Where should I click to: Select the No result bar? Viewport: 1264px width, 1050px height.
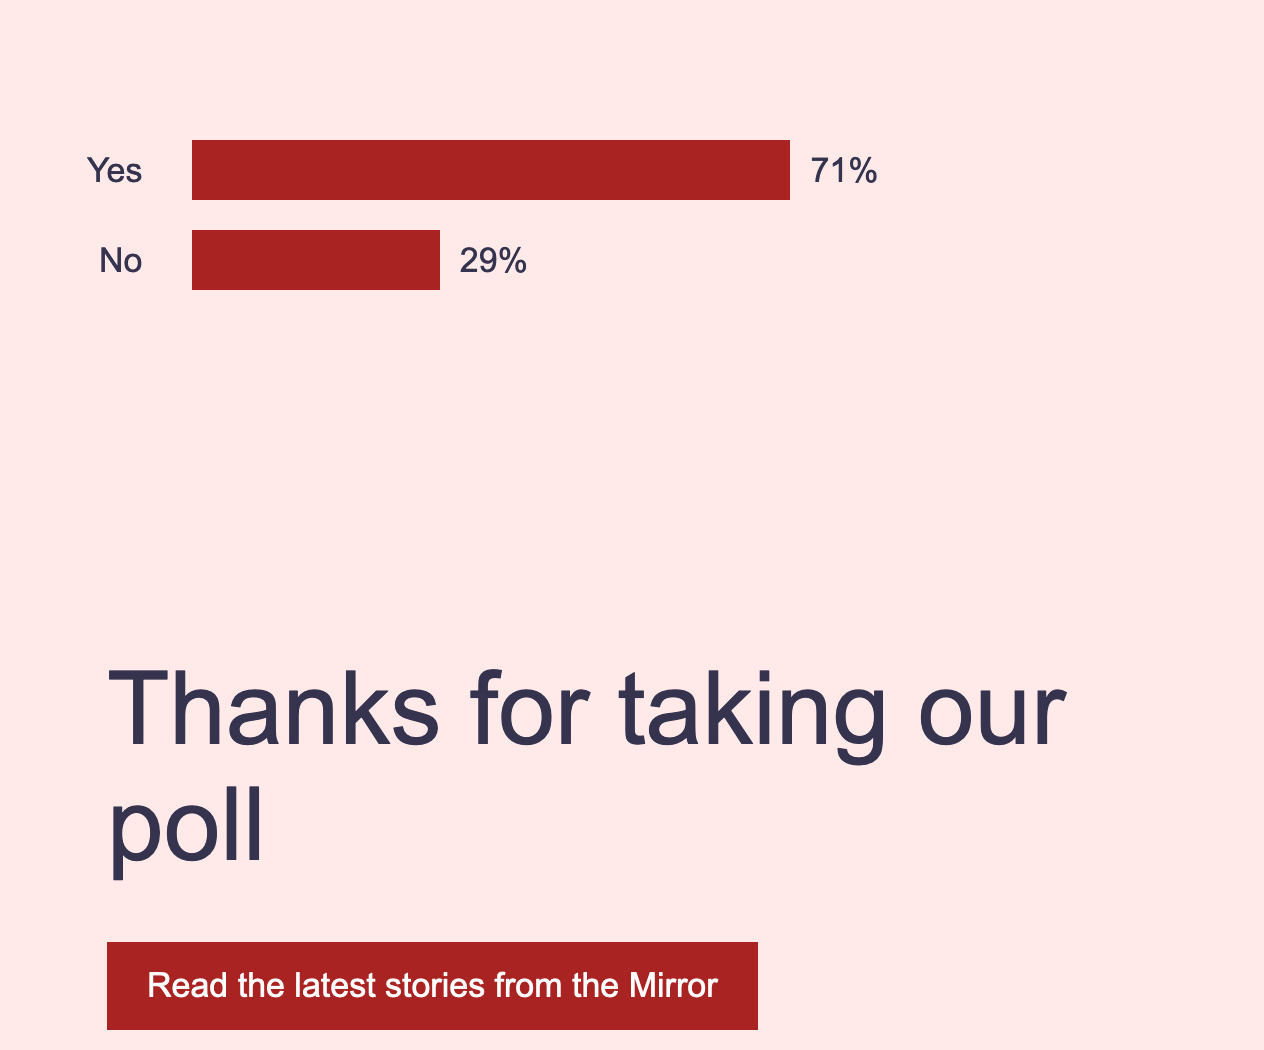pos(316,260)
